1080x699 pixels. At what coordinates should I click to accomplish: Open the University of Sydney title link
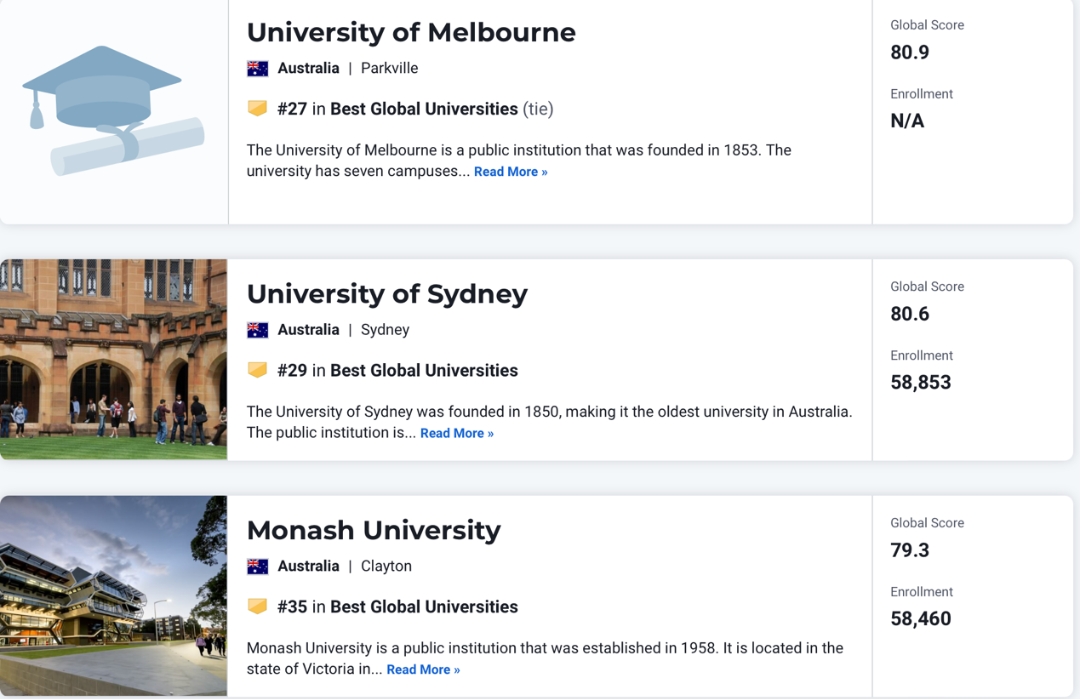pos(387,294)
